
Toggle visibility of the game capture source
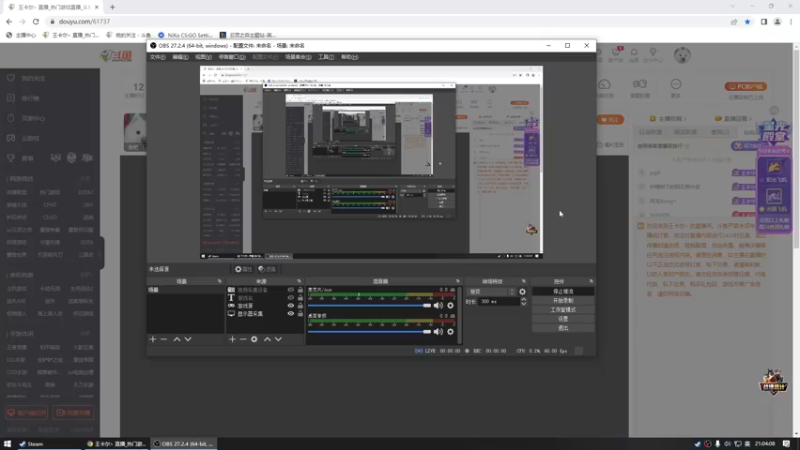(x=290, y=306)
